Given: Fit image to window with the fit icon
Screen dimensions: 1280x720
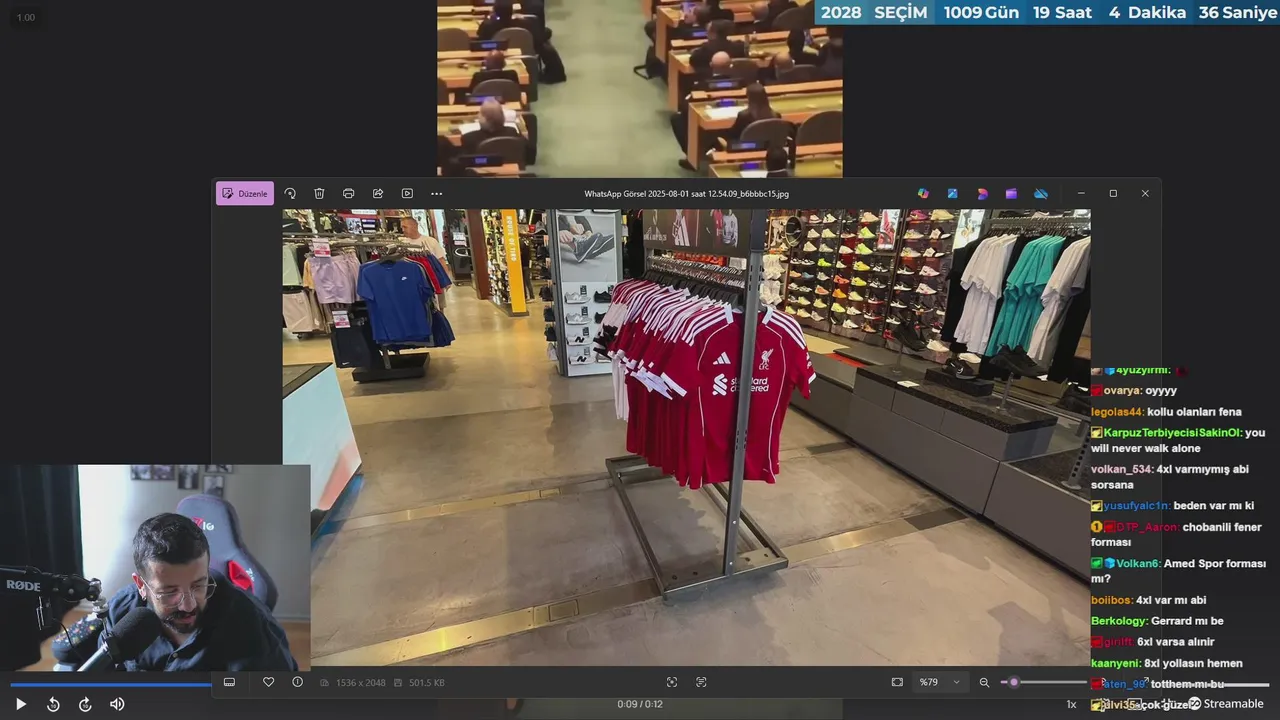Looking at the screenshot, I should point(897,682).
